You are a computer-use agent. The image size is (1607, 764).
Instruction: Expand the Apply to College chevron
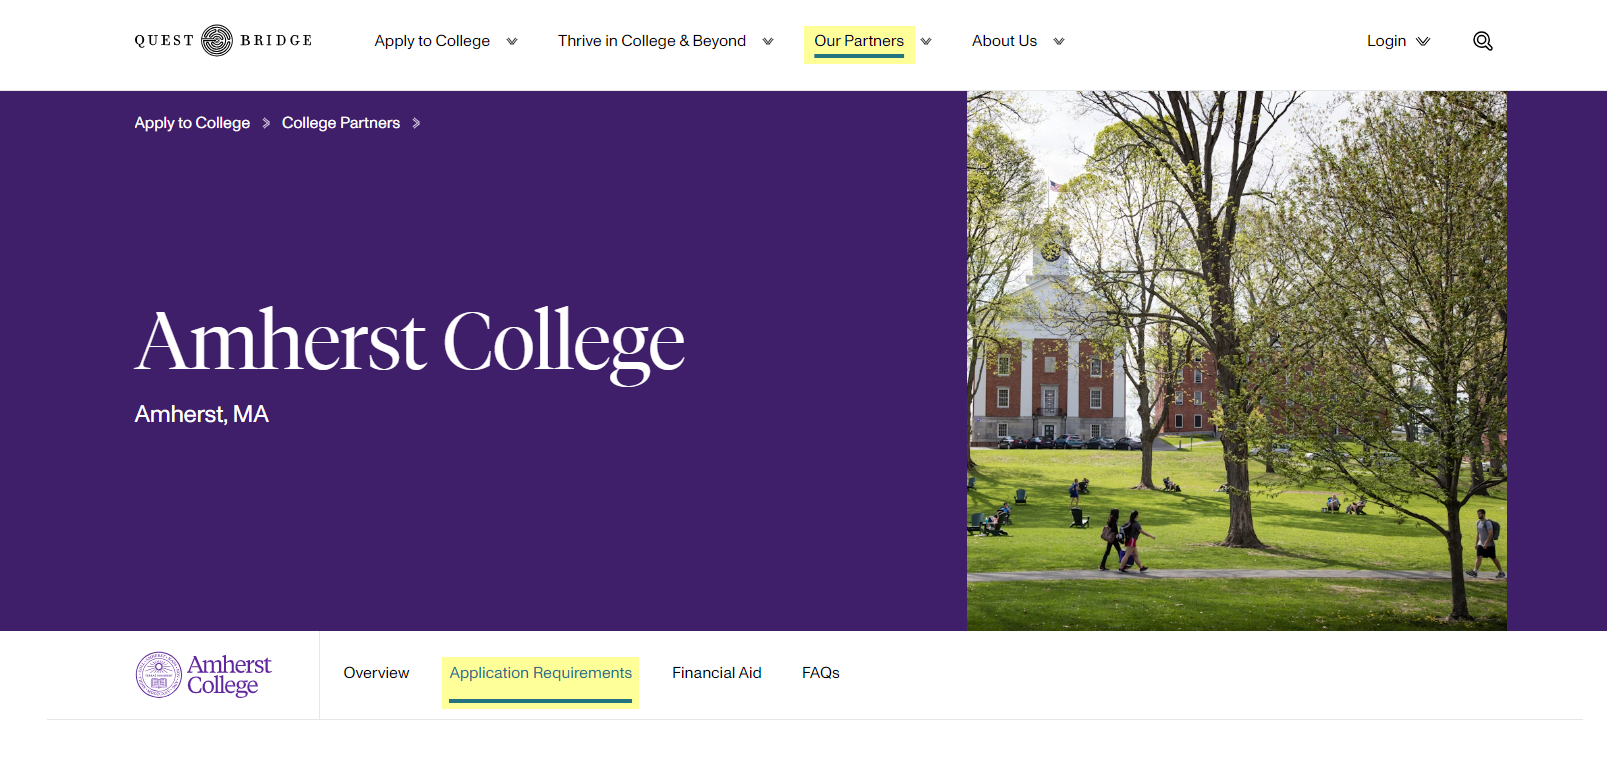(512, 42)
